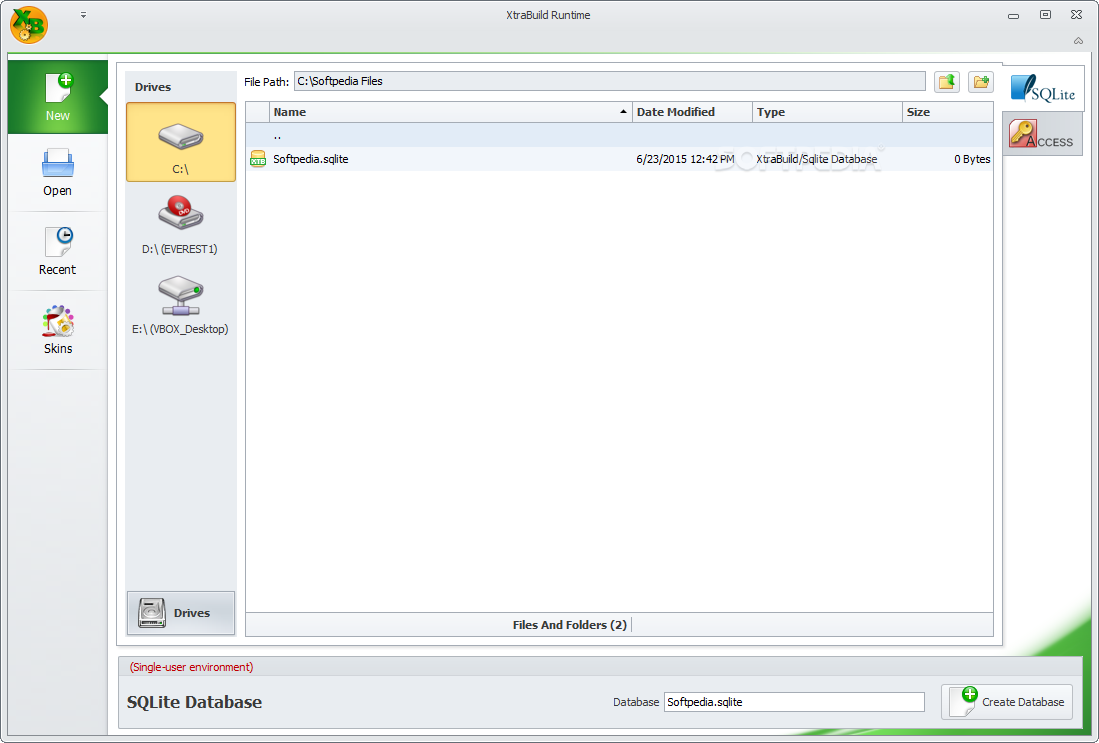Maximize the XtraBuild Runtime window
The height and width of the screenshot is (743, 1099).
(x=1045, y=15)
